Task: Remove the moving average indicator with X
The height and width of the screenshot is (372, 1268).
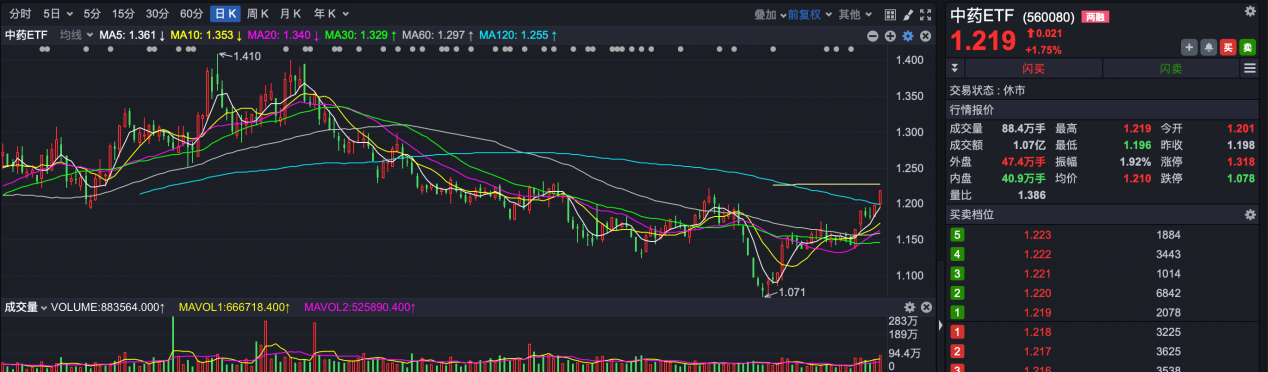Action: [926, 36]
